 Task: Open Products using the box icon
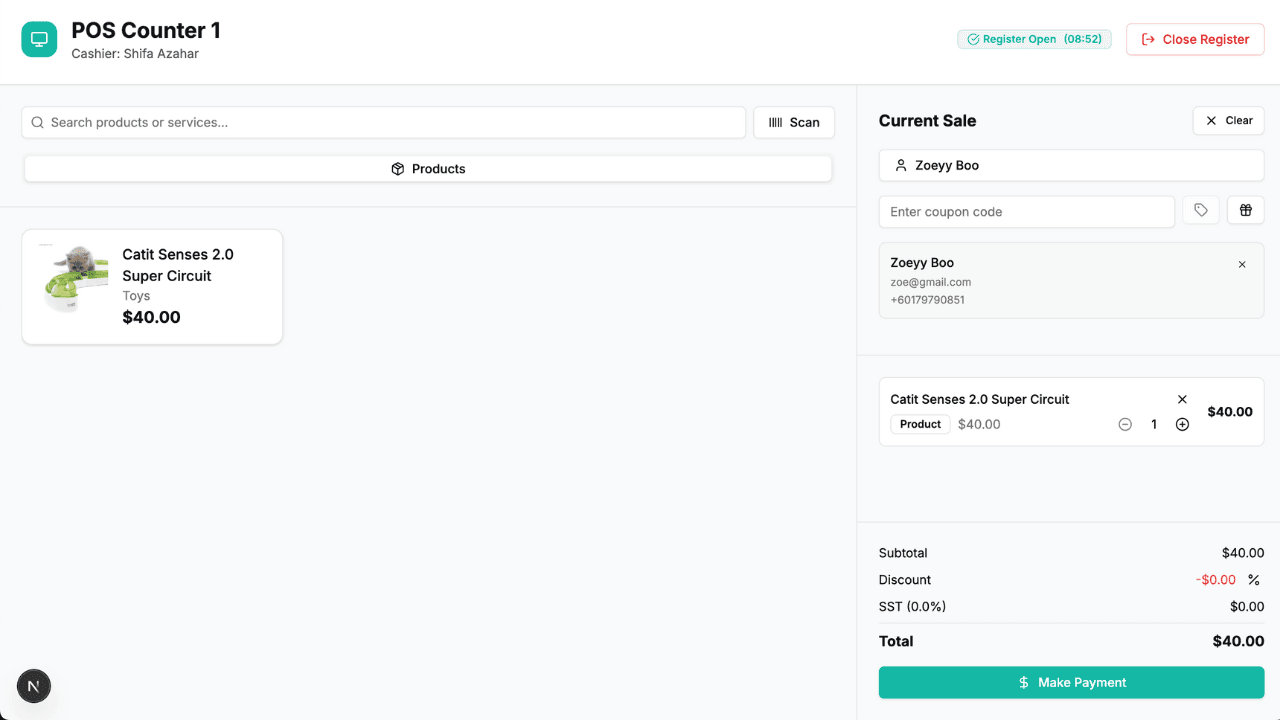[398, 168]
